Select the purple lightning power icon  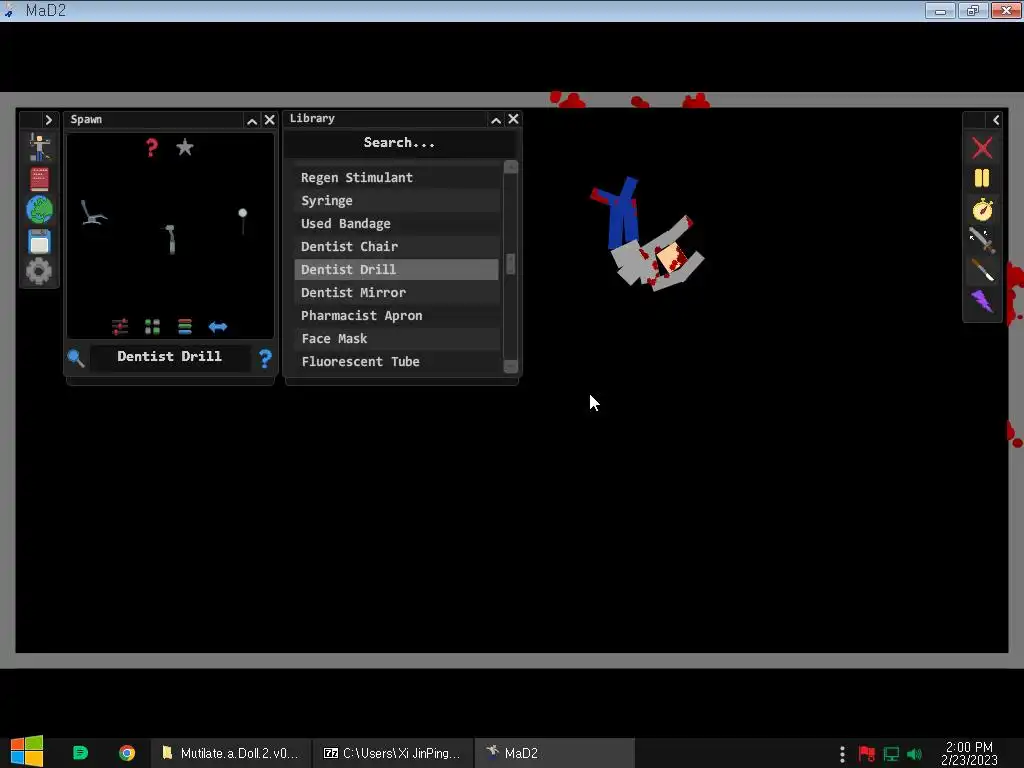(x=982, y=301)
